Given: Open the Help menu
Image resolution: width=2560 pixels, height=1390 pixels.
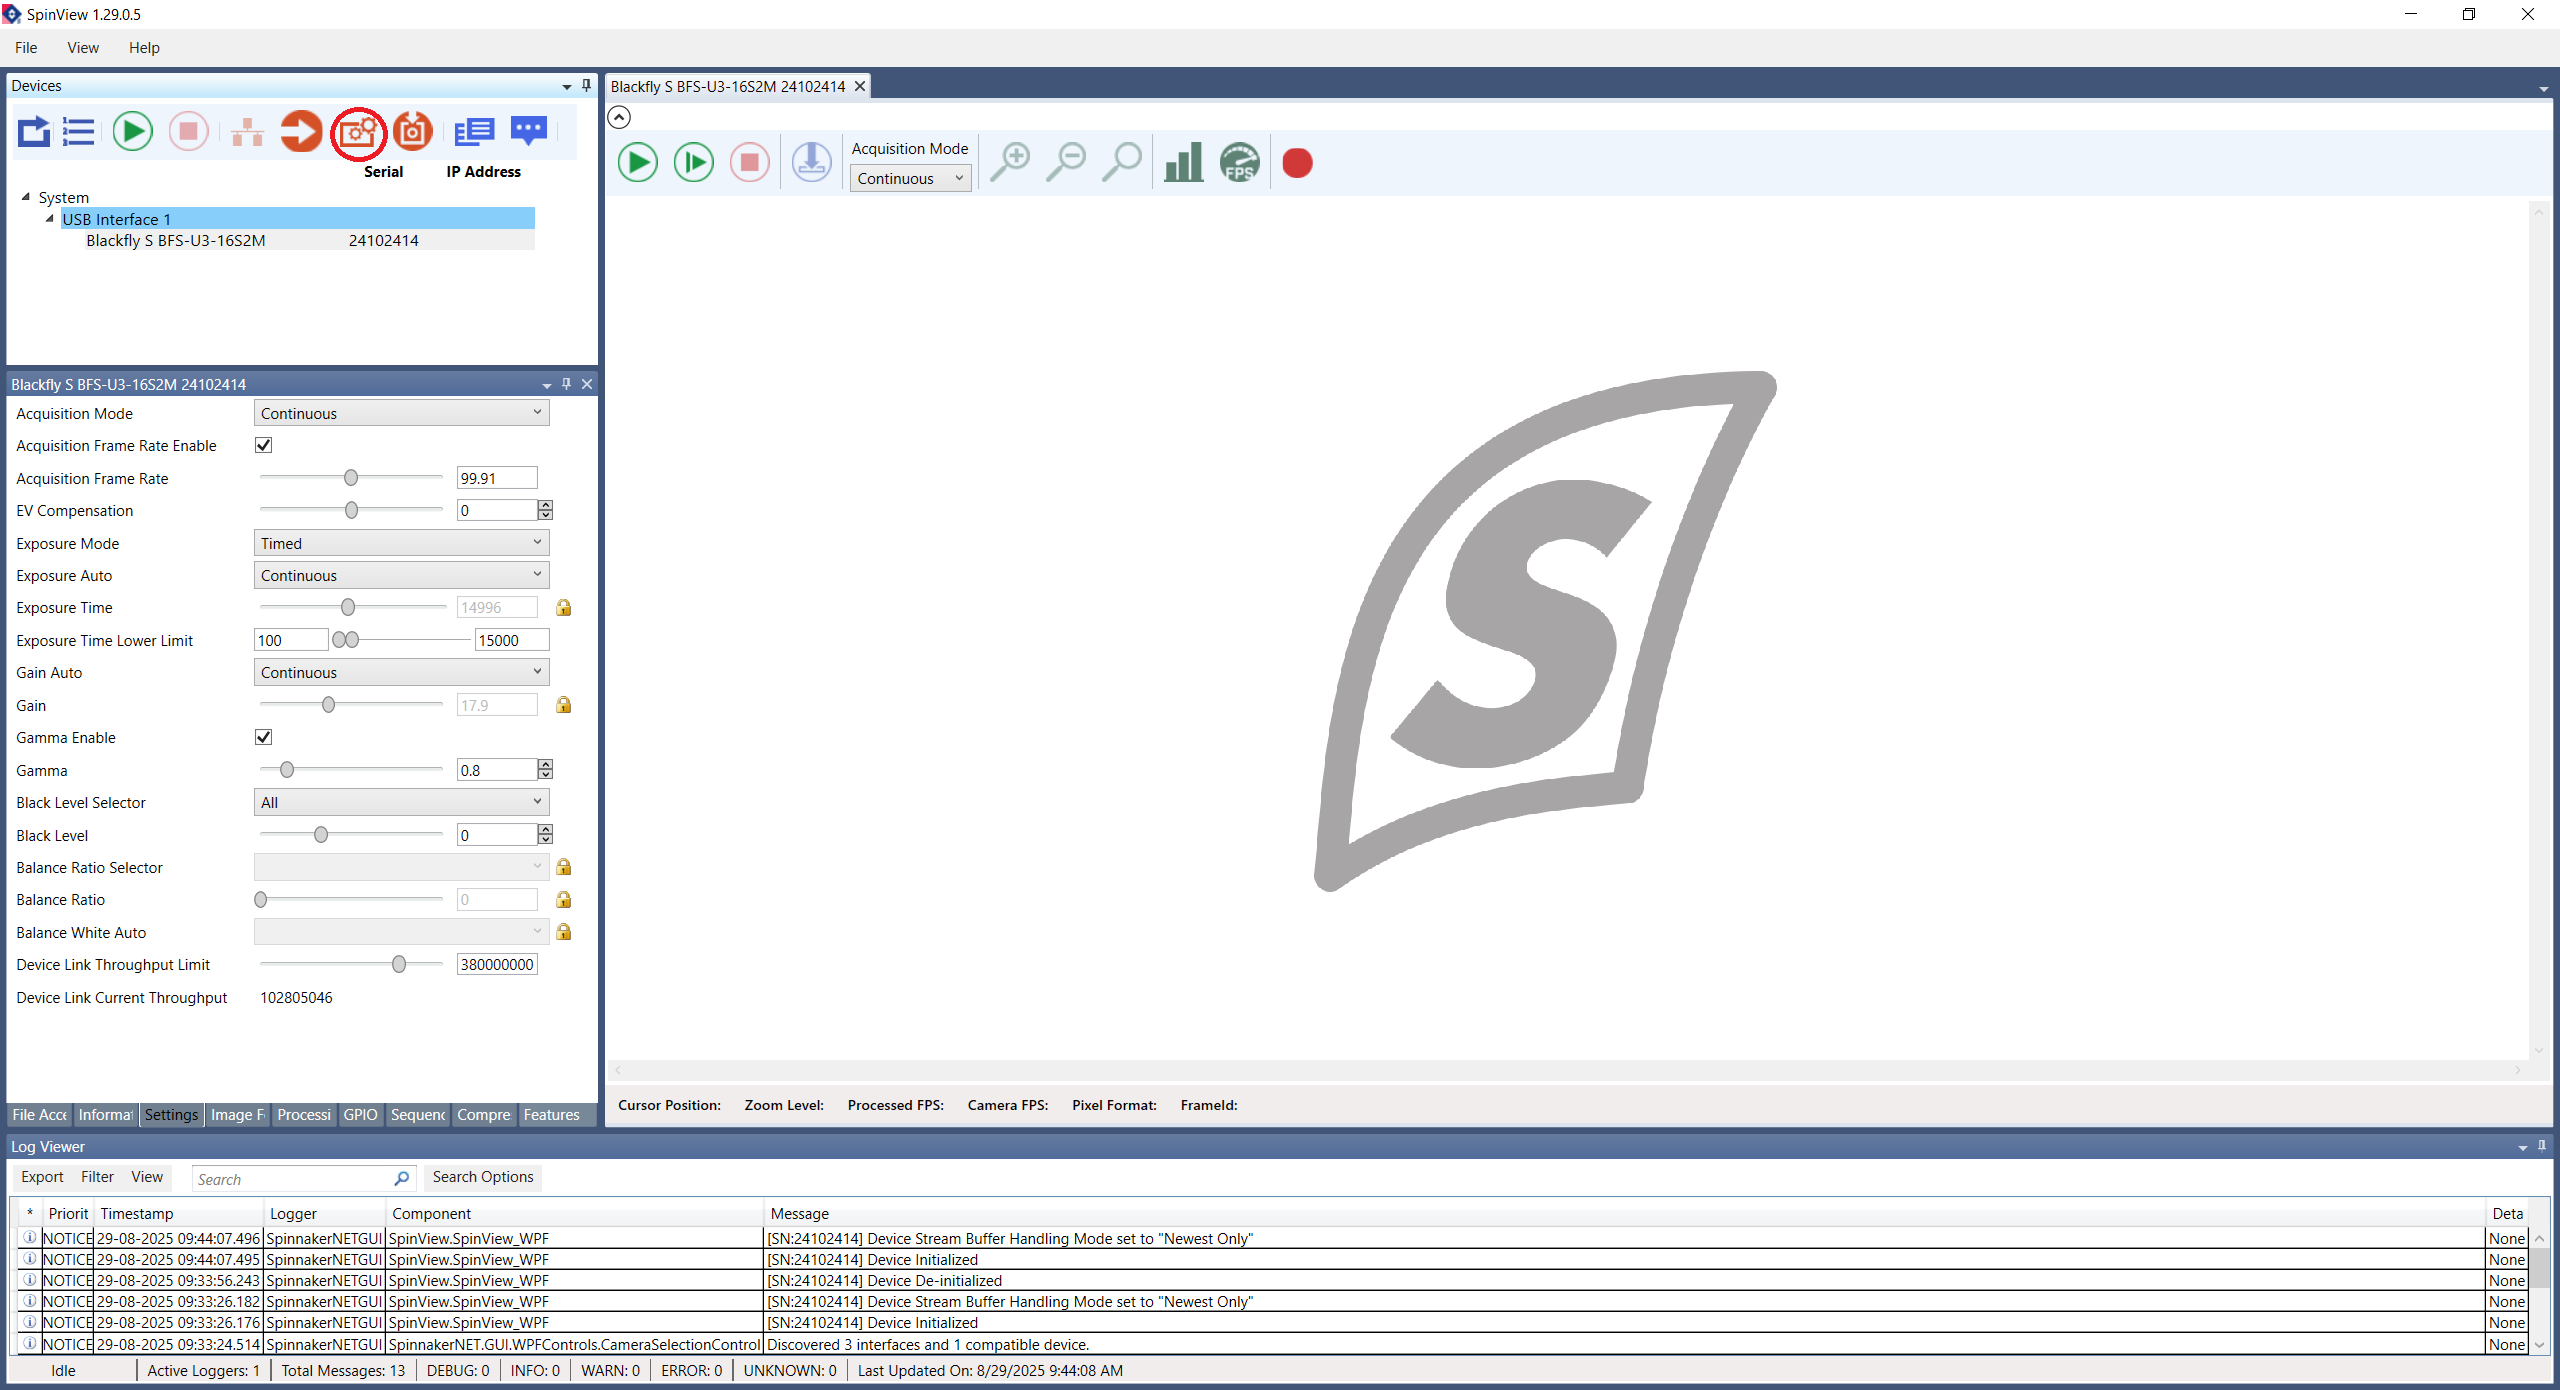Looking at the screenshot, I should pos(143,47).
